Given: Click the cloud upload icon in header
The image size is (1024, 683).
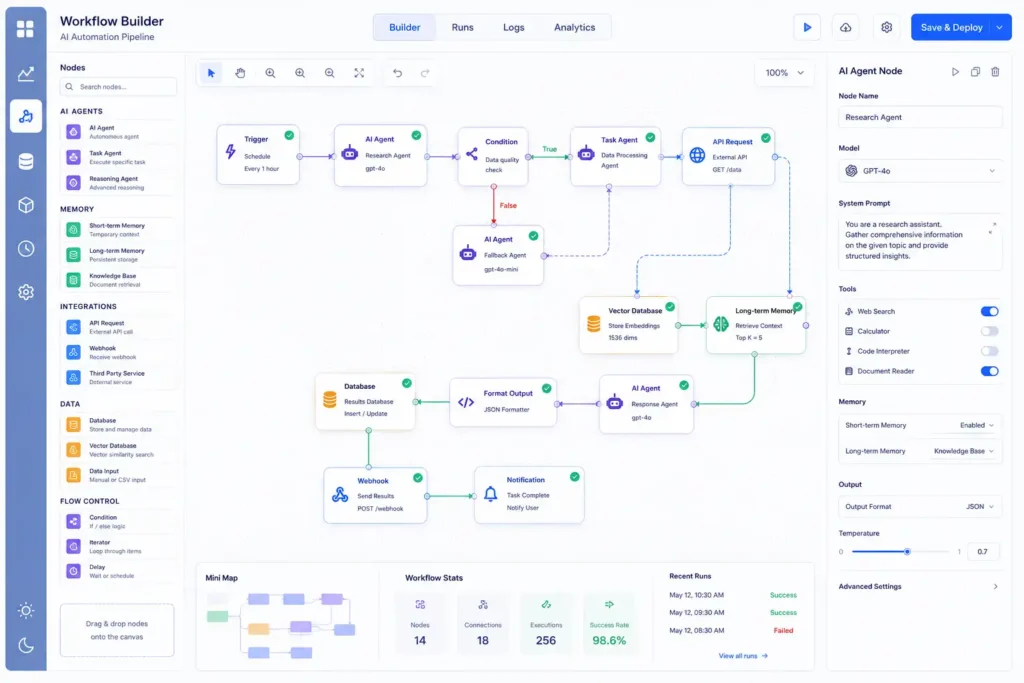Looking at the screenshot, I should 846,27.
